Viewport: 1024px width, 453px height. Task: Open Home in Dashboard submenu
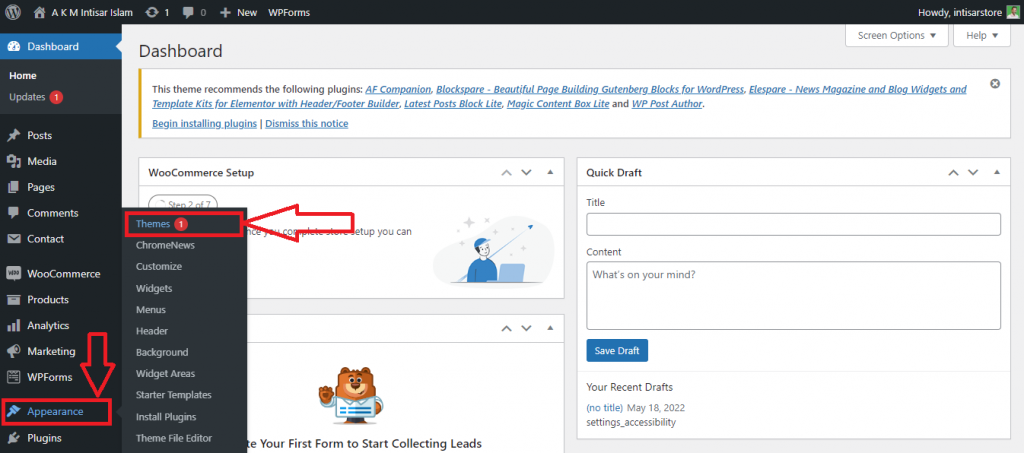[23, 76]
